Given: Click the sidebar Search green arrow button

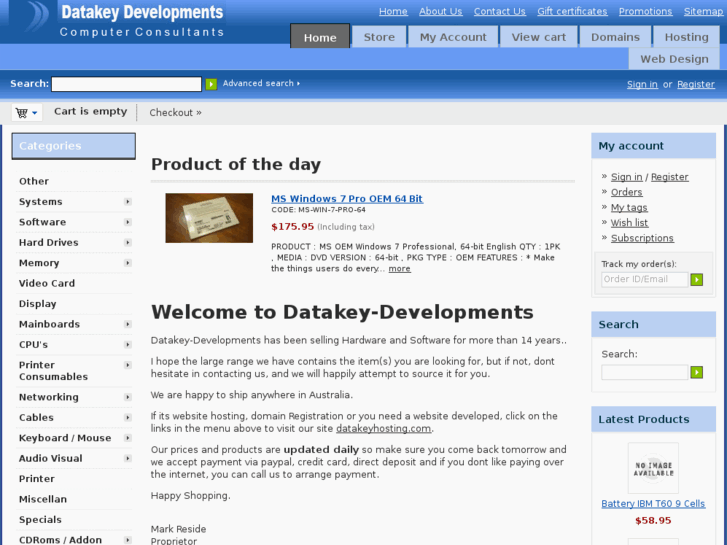Looking at the screenshot, I should click(x=696, y=372).
